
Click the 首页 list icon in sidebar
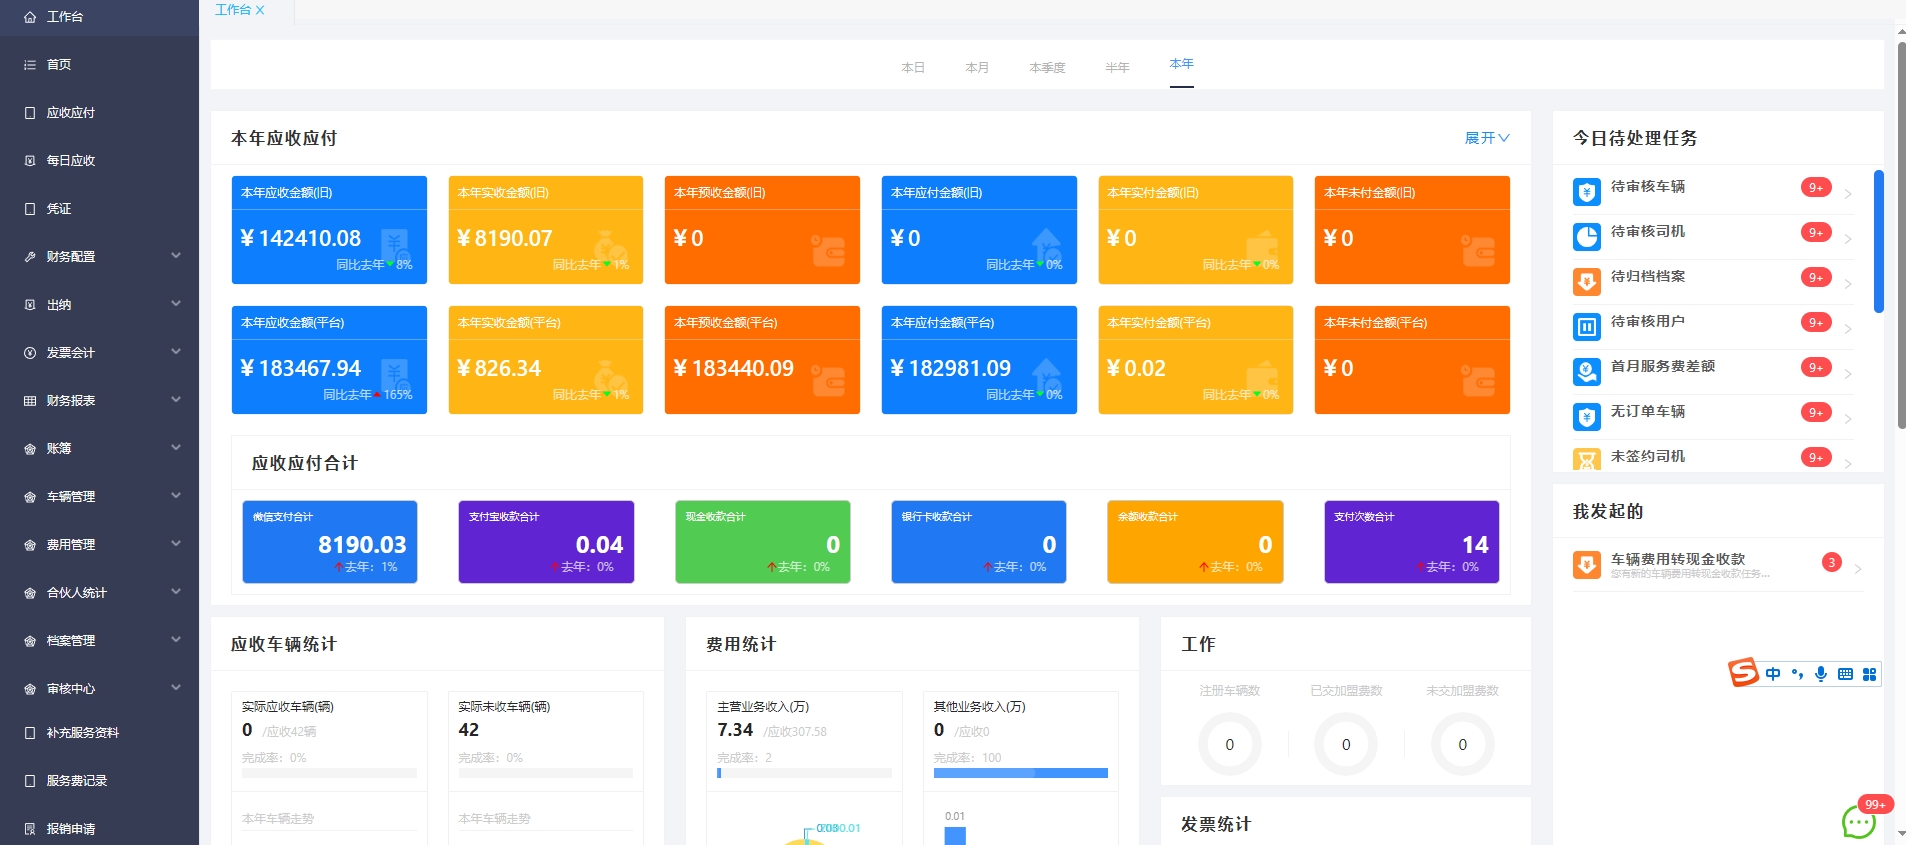(30, 65)
